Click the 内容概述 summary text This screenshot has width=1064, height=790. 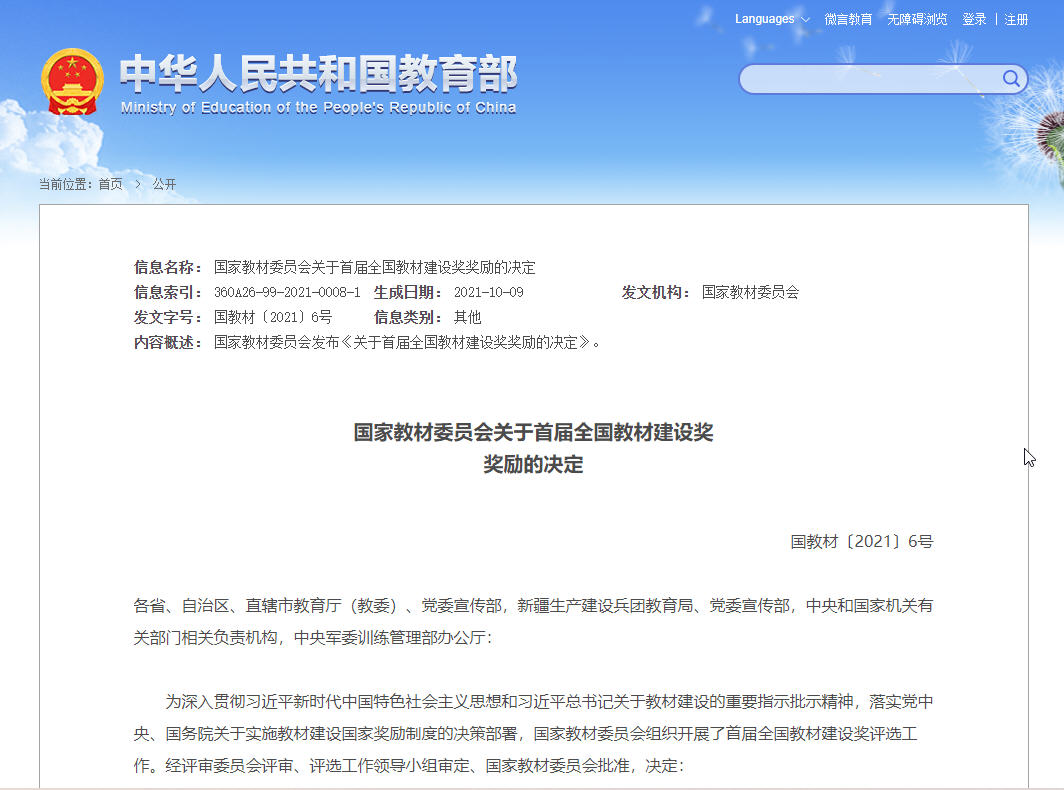coord(407,342)
